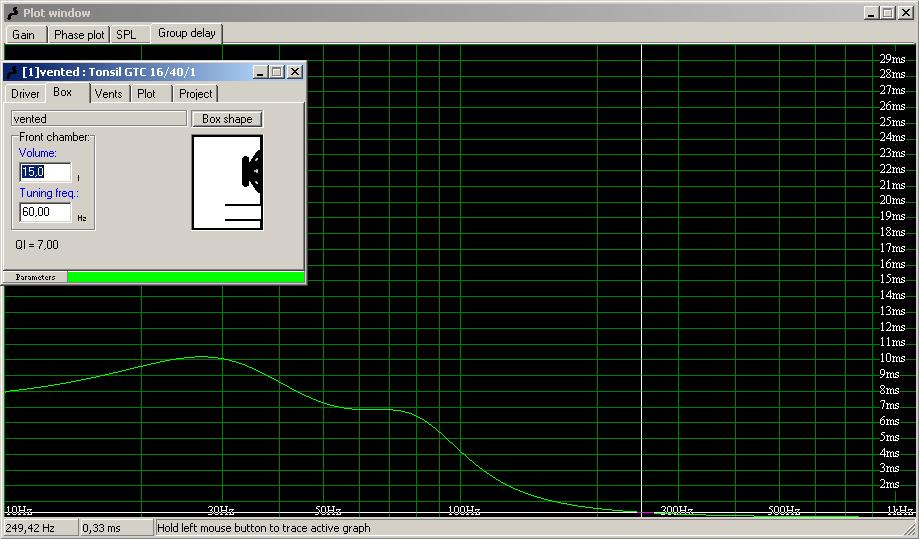The image size is (919, 539).
Task: Minimize the Plot window
Action: point(871,13)
